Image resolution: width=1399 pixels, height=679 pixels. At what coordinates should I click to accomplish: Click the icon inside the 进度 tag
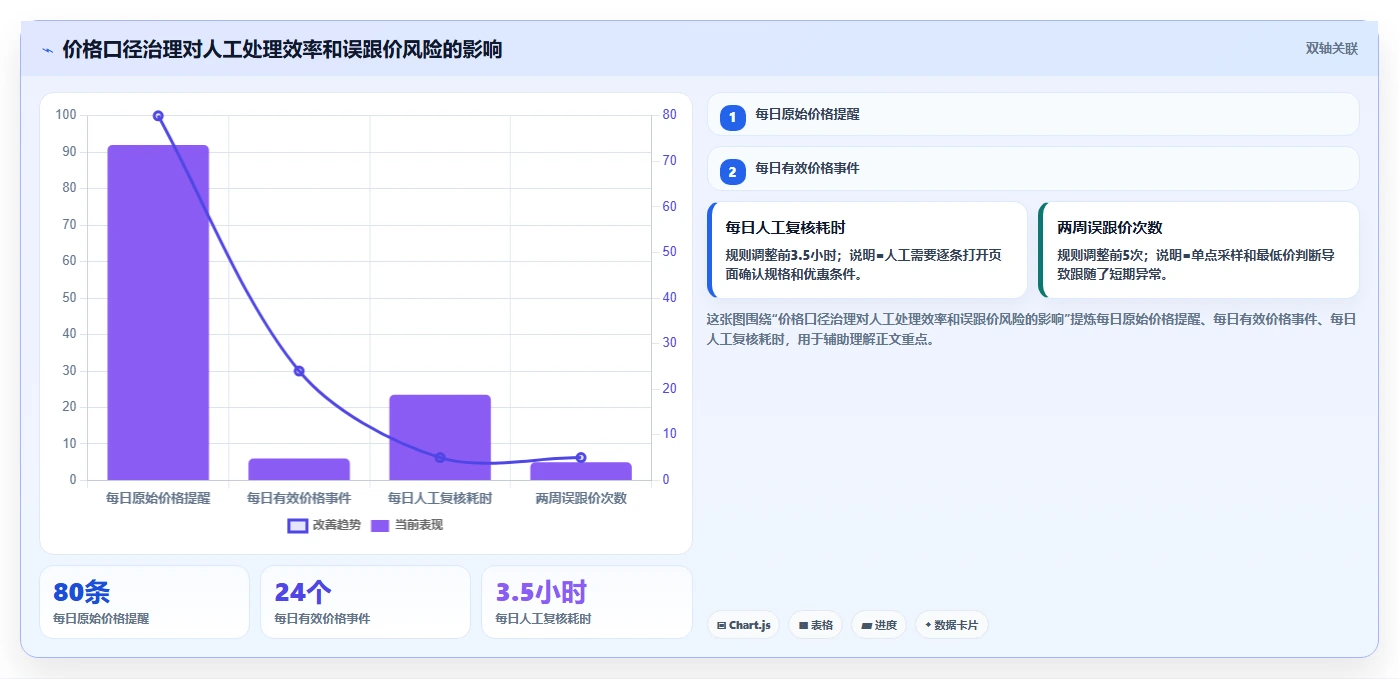click(866, 626)
